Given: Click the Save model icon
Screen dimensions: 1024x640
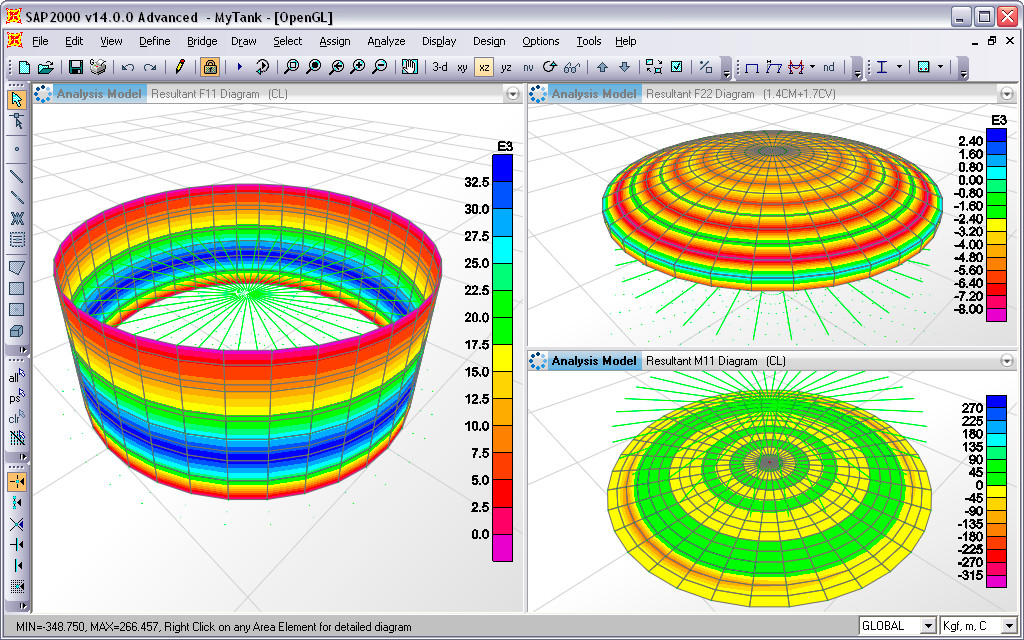Looking at the screenshot, I should (75, 67).
